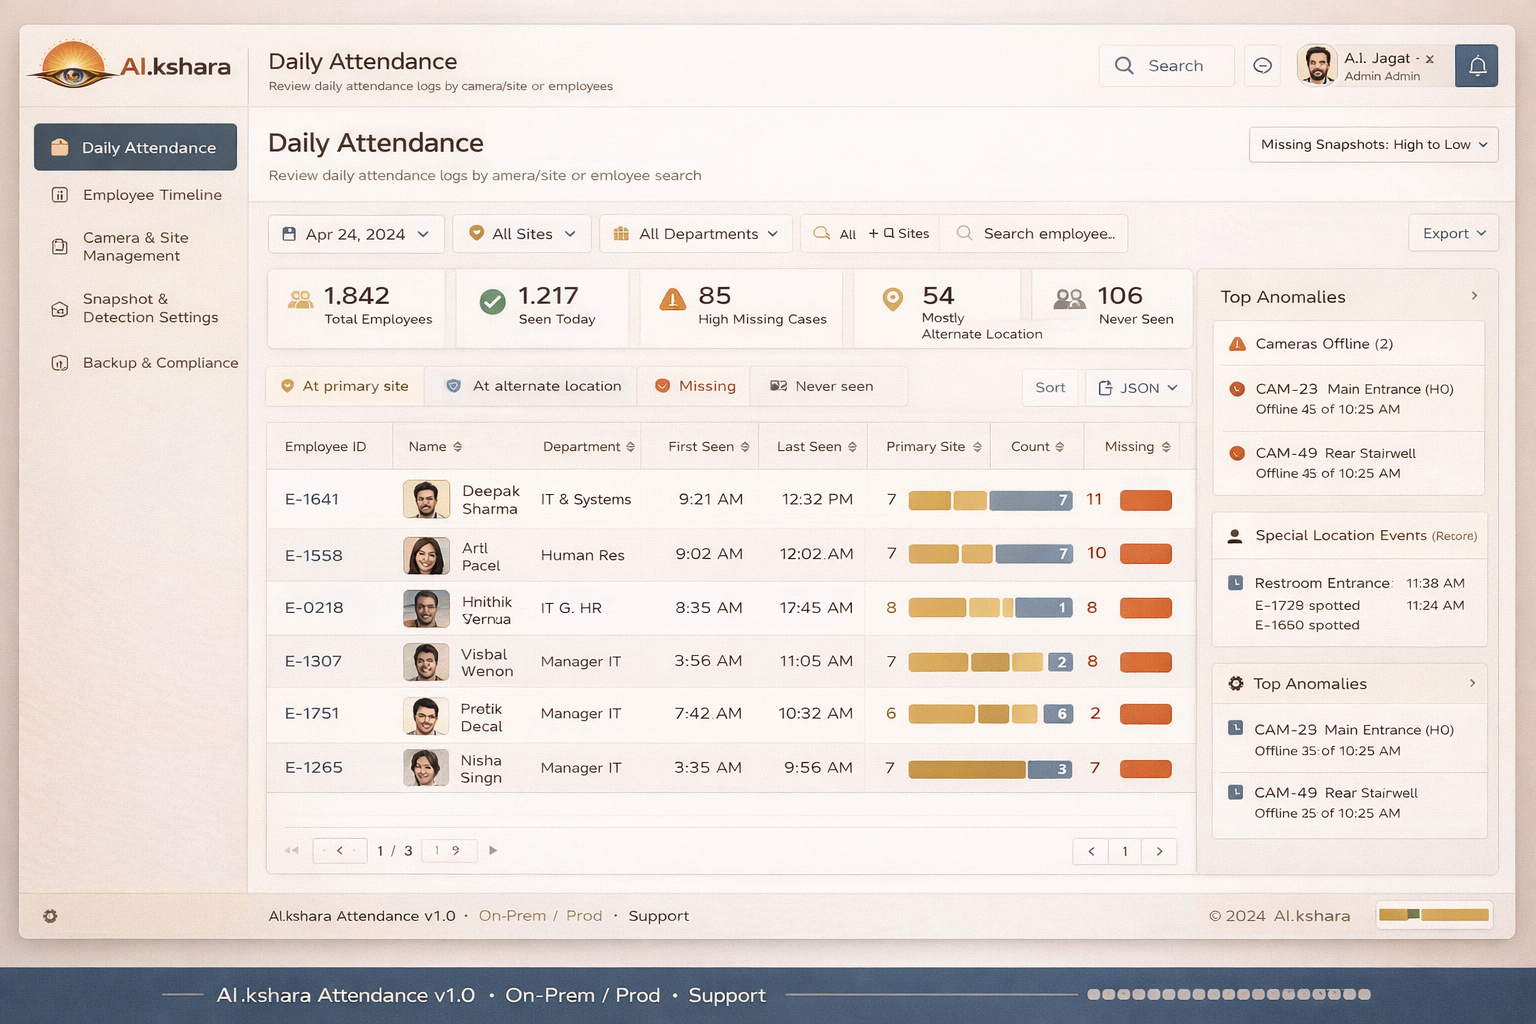
Task: Toggle the + Sites scope option
Action: [899, 234]
